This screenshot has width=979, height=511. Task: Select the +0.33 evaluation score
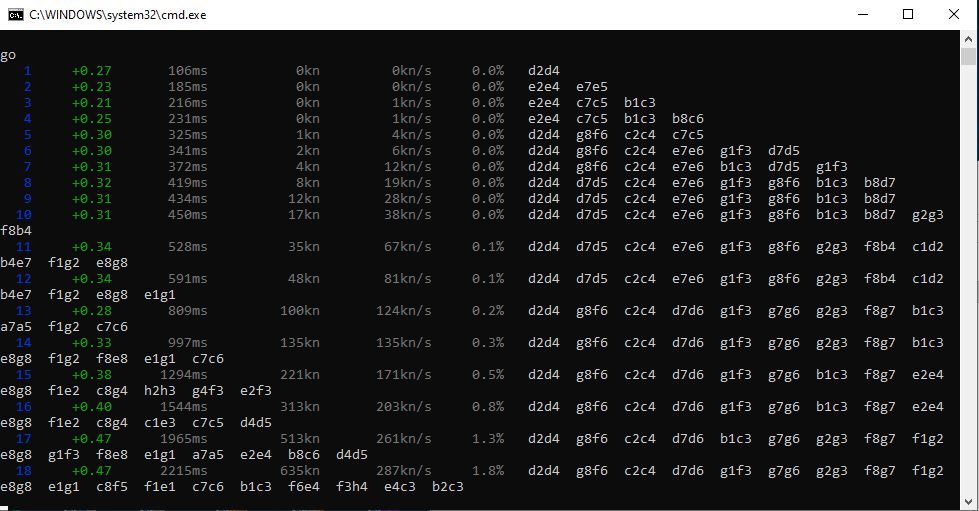coord(91,342)
